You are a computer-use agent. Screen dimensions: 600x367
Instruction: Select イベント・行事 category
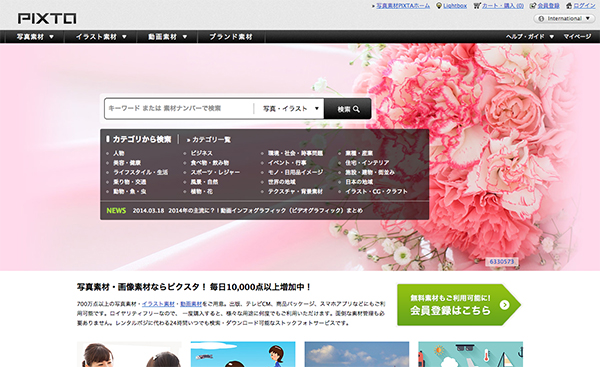[x=287, y=163]
